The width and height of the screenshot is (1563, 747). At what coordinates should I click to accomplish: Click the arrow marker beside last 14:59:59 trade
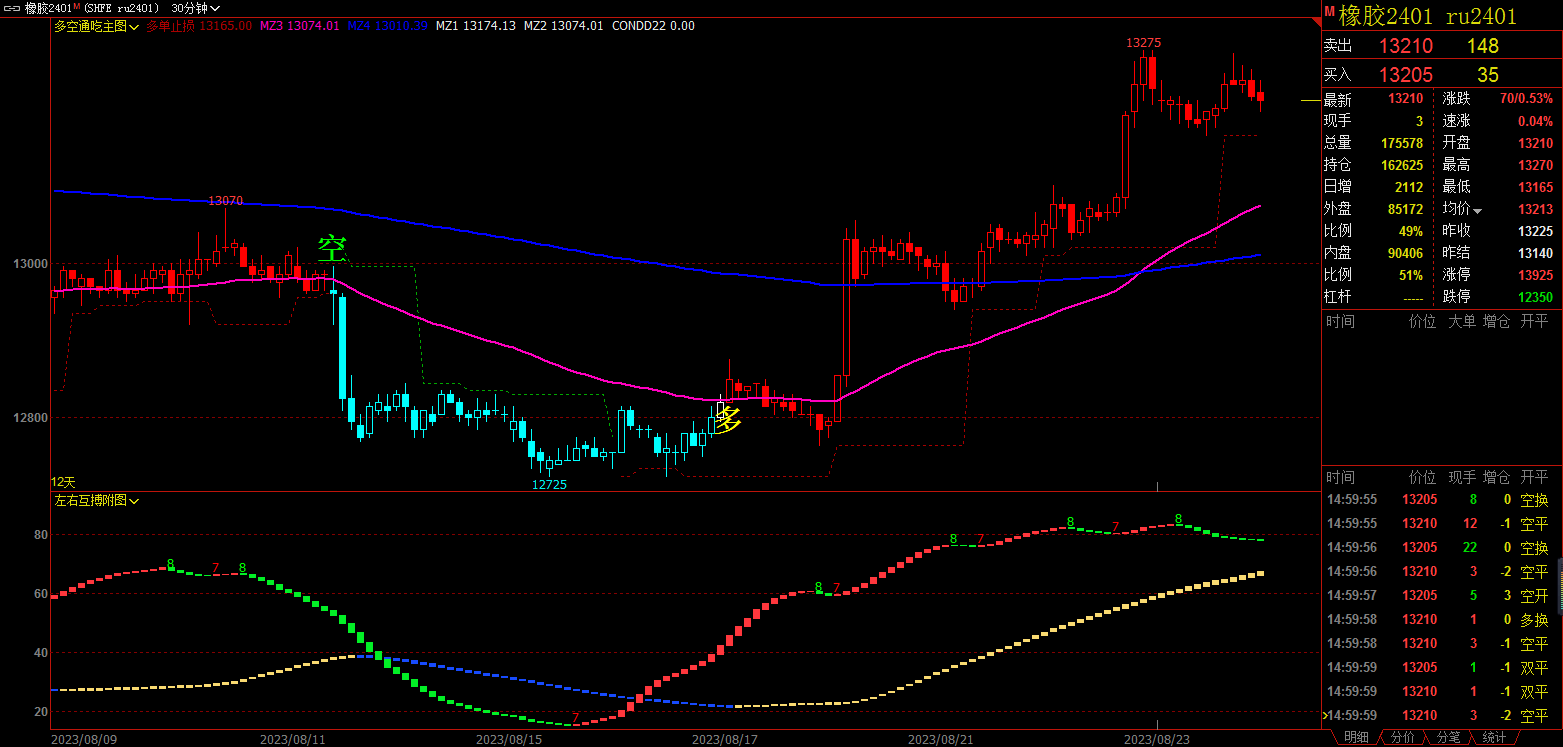click(1326, 715)
